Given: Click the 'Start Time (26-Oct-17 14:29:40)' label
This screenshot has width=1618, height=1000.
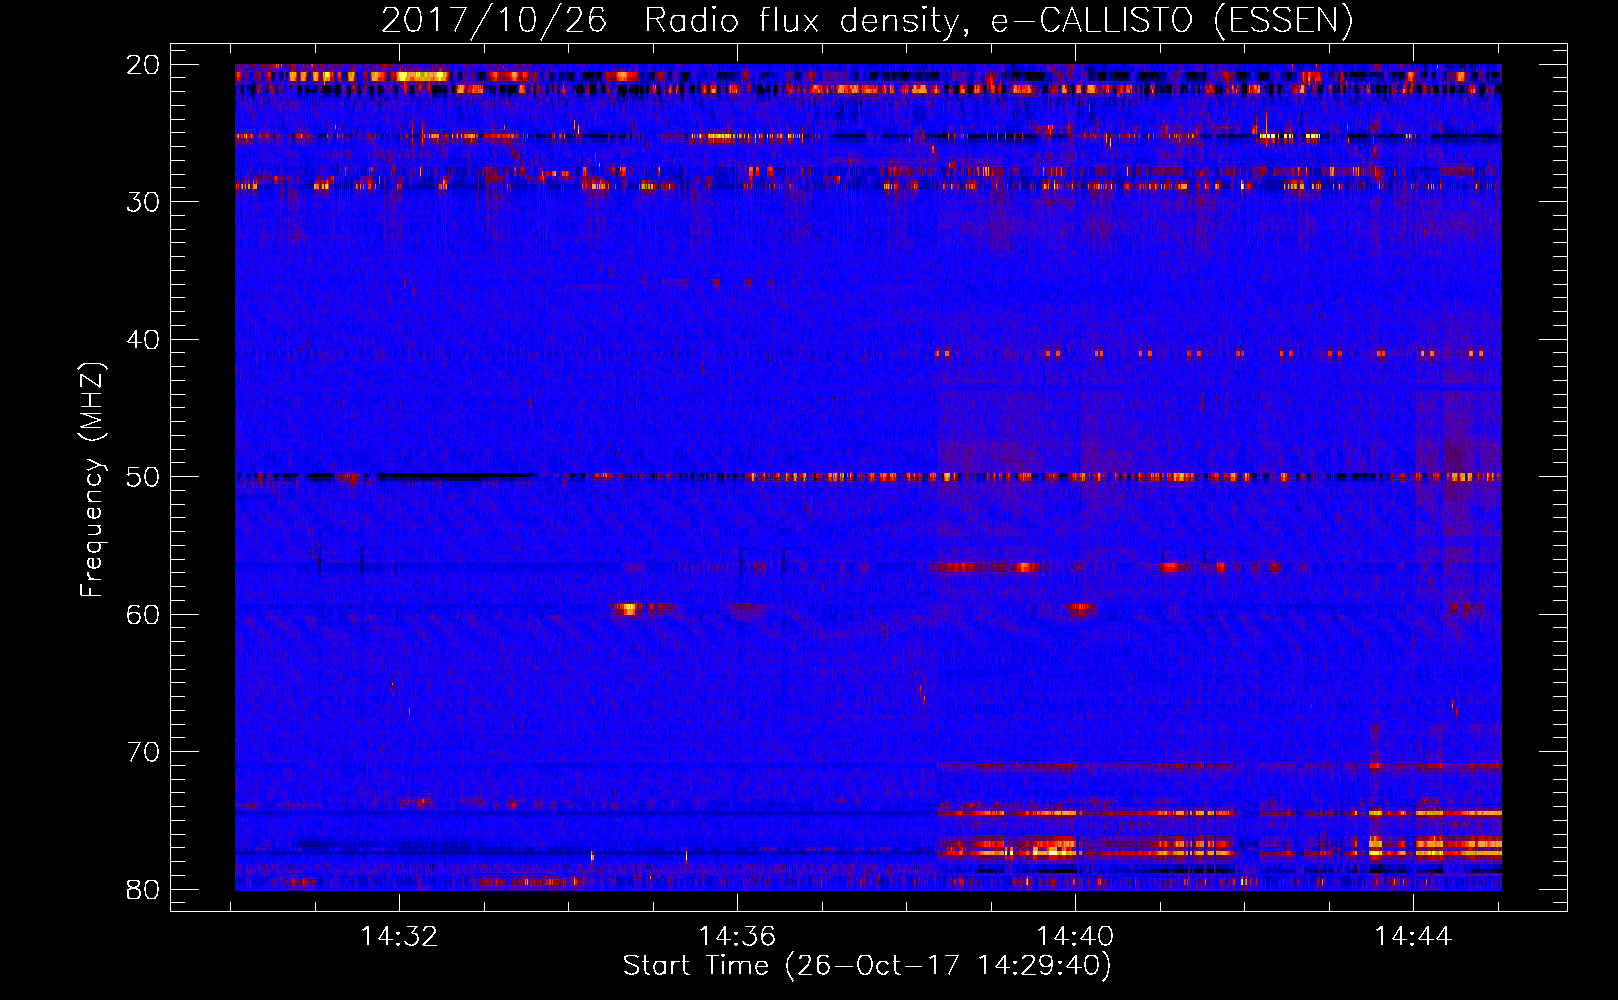Looking at the screenshot, I should tap(867, 966).
